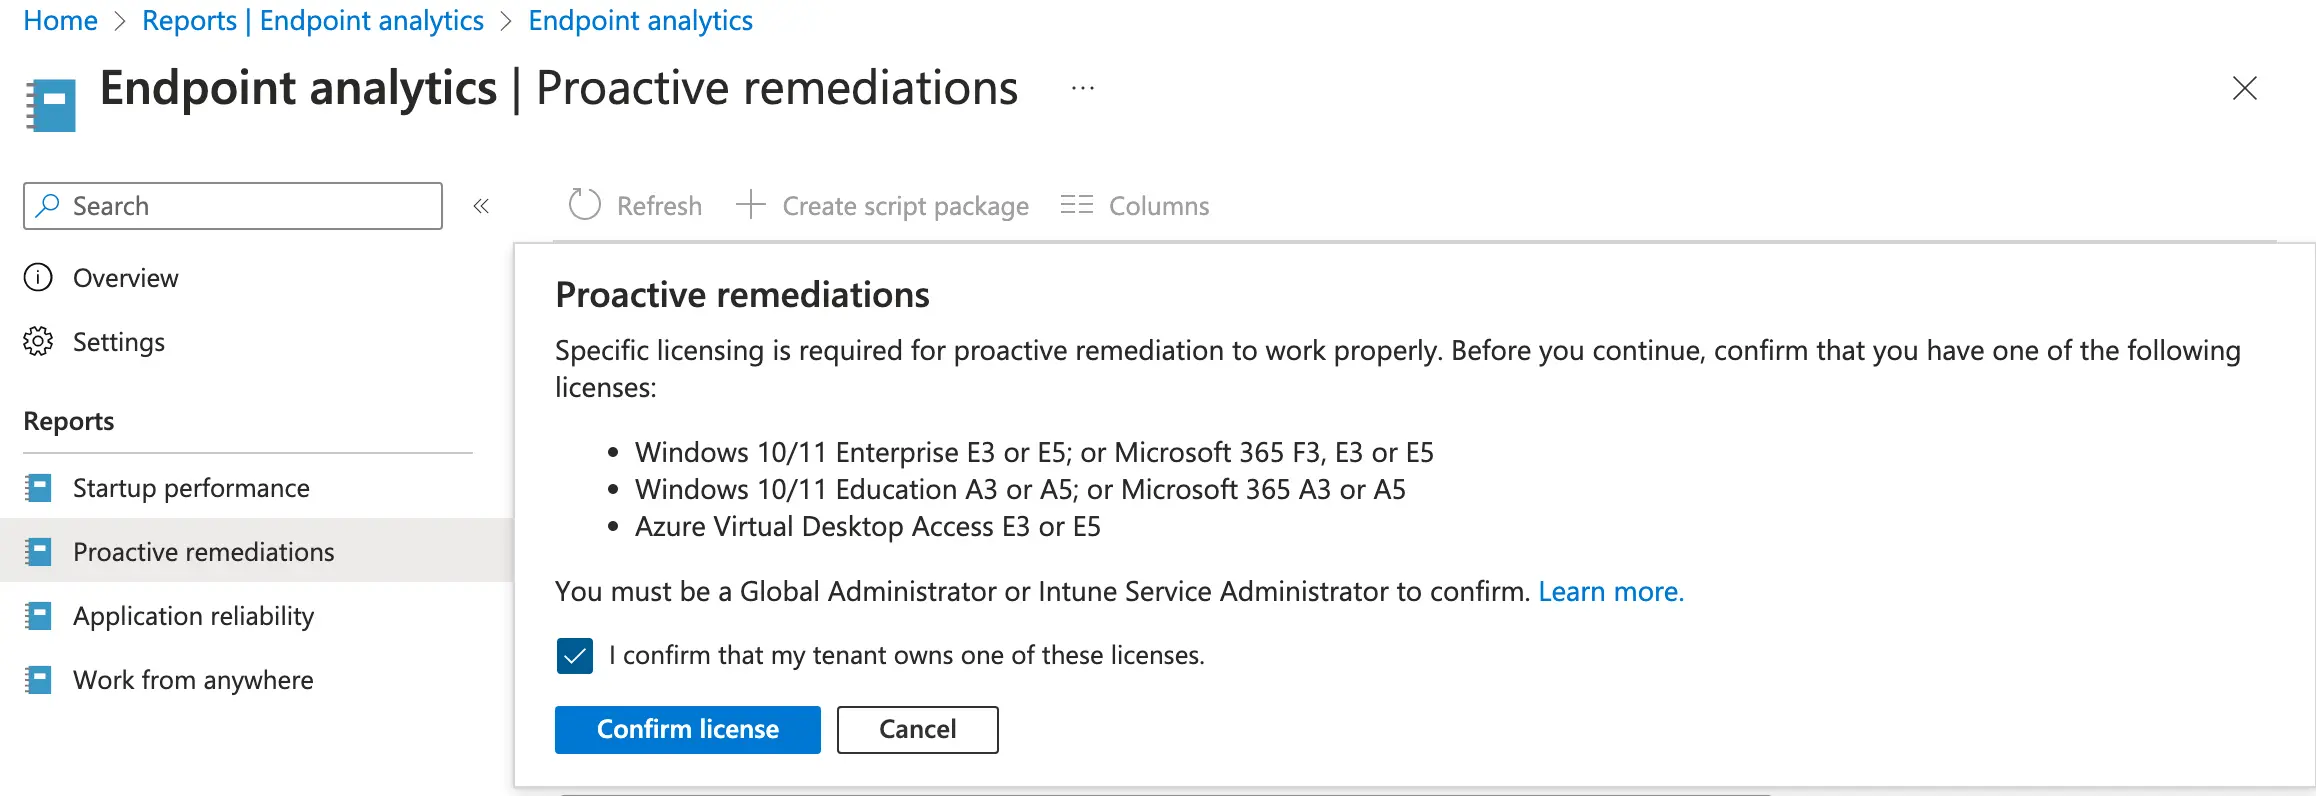Go to Home breadcrumb link
The image size is (2316, 796).
60,20
